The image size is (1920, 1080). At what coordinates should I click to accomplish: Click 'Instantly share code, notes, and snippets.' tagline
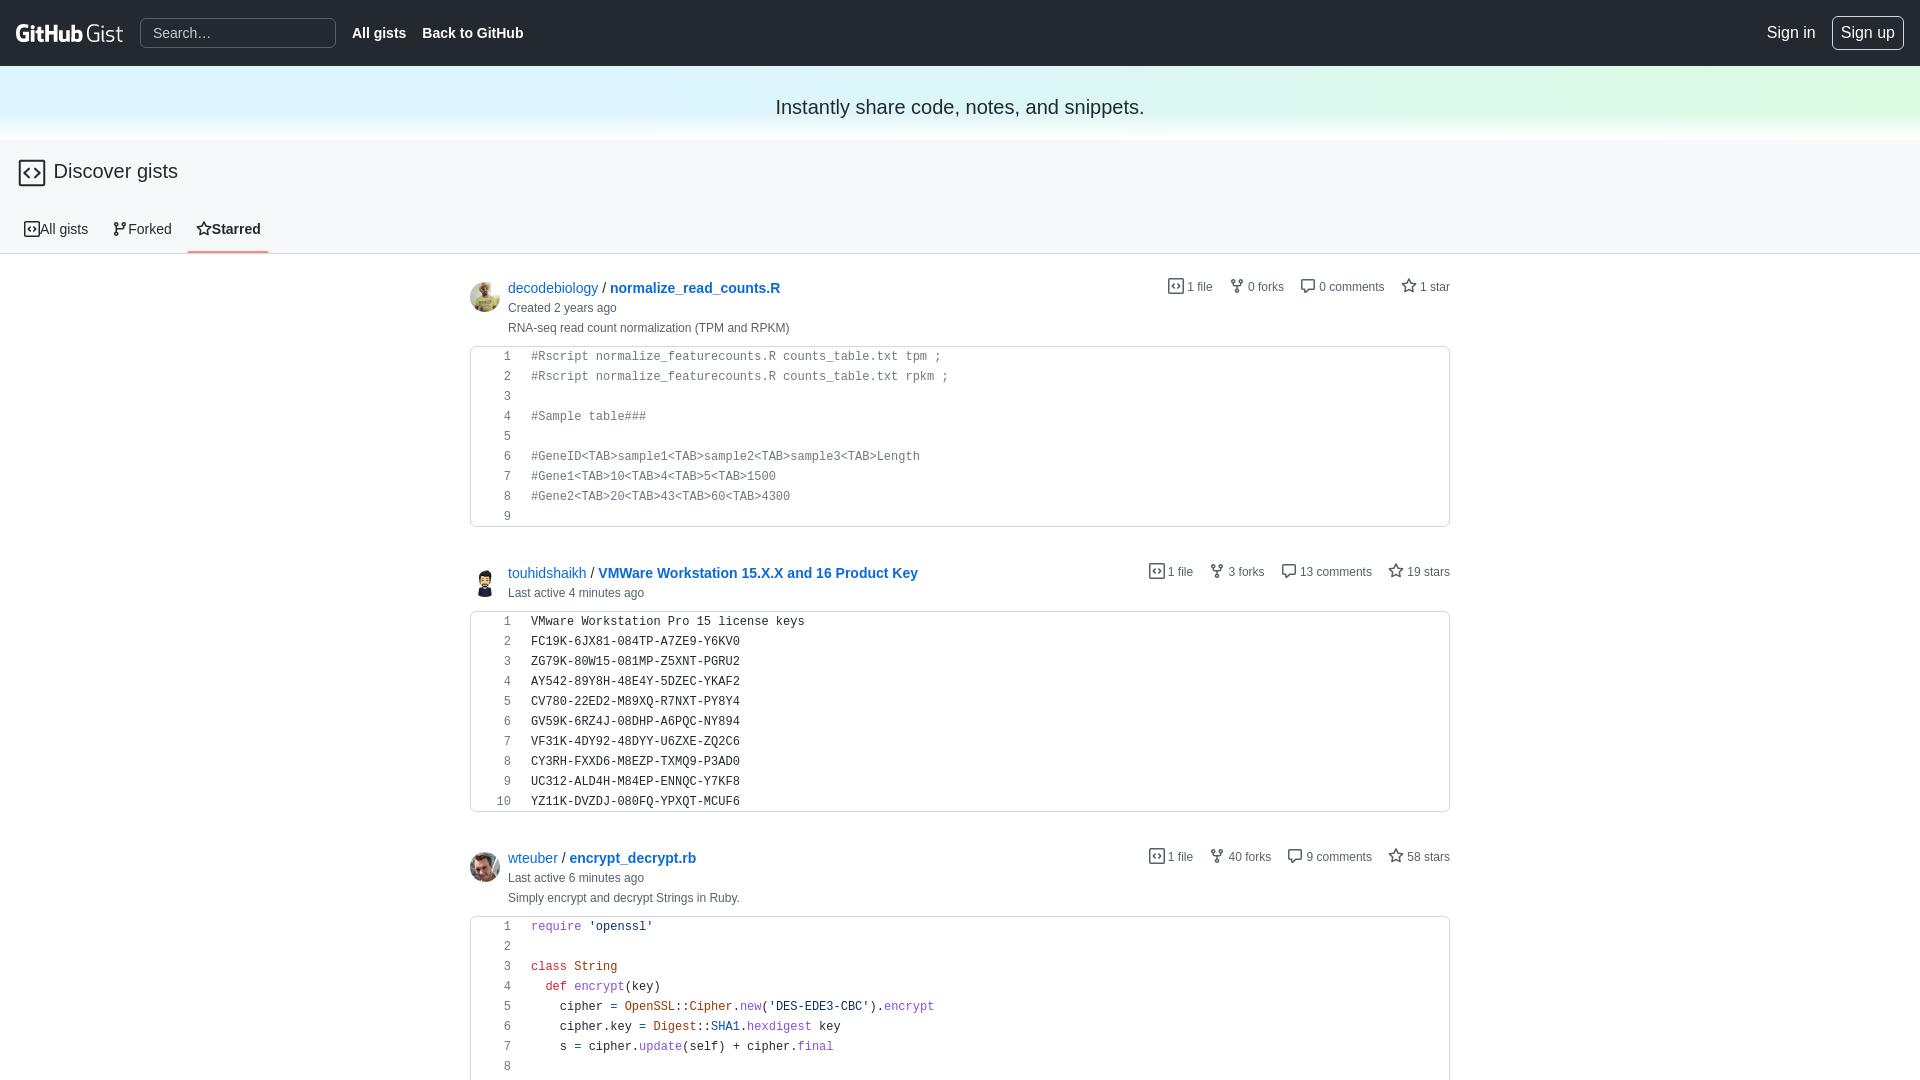tap(960, 107)
